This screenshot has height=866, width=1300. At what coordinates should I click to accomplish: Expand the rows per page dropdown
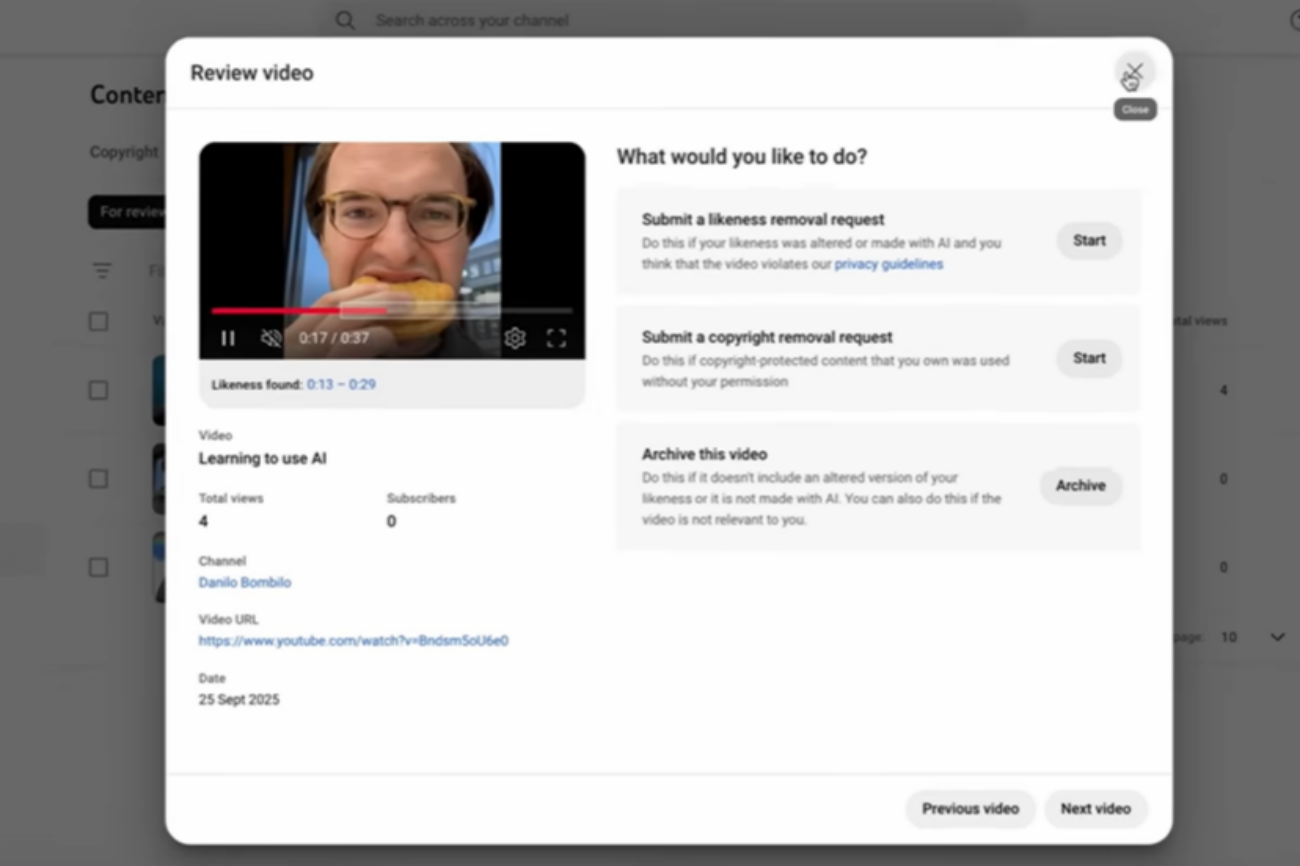pos(1277,637)
